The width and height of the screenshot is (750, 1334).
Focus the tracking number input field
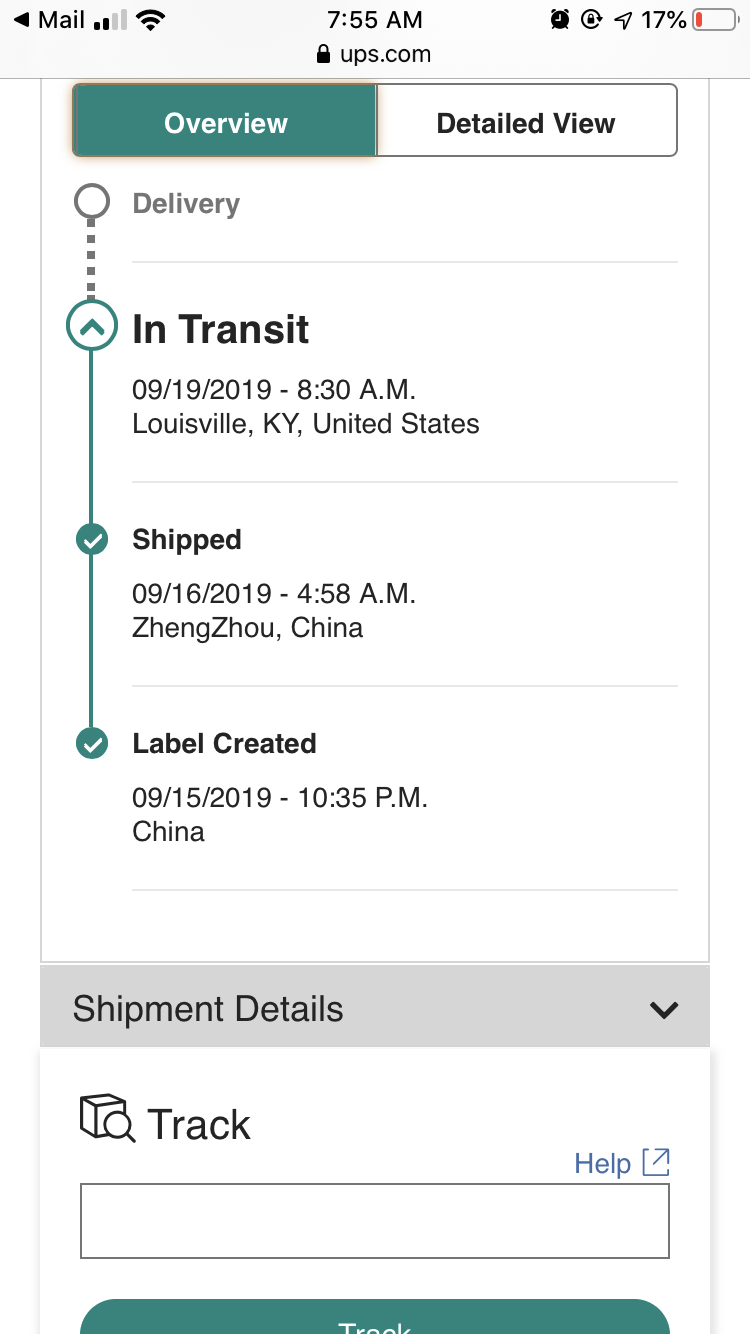[x=375, y=1221]
